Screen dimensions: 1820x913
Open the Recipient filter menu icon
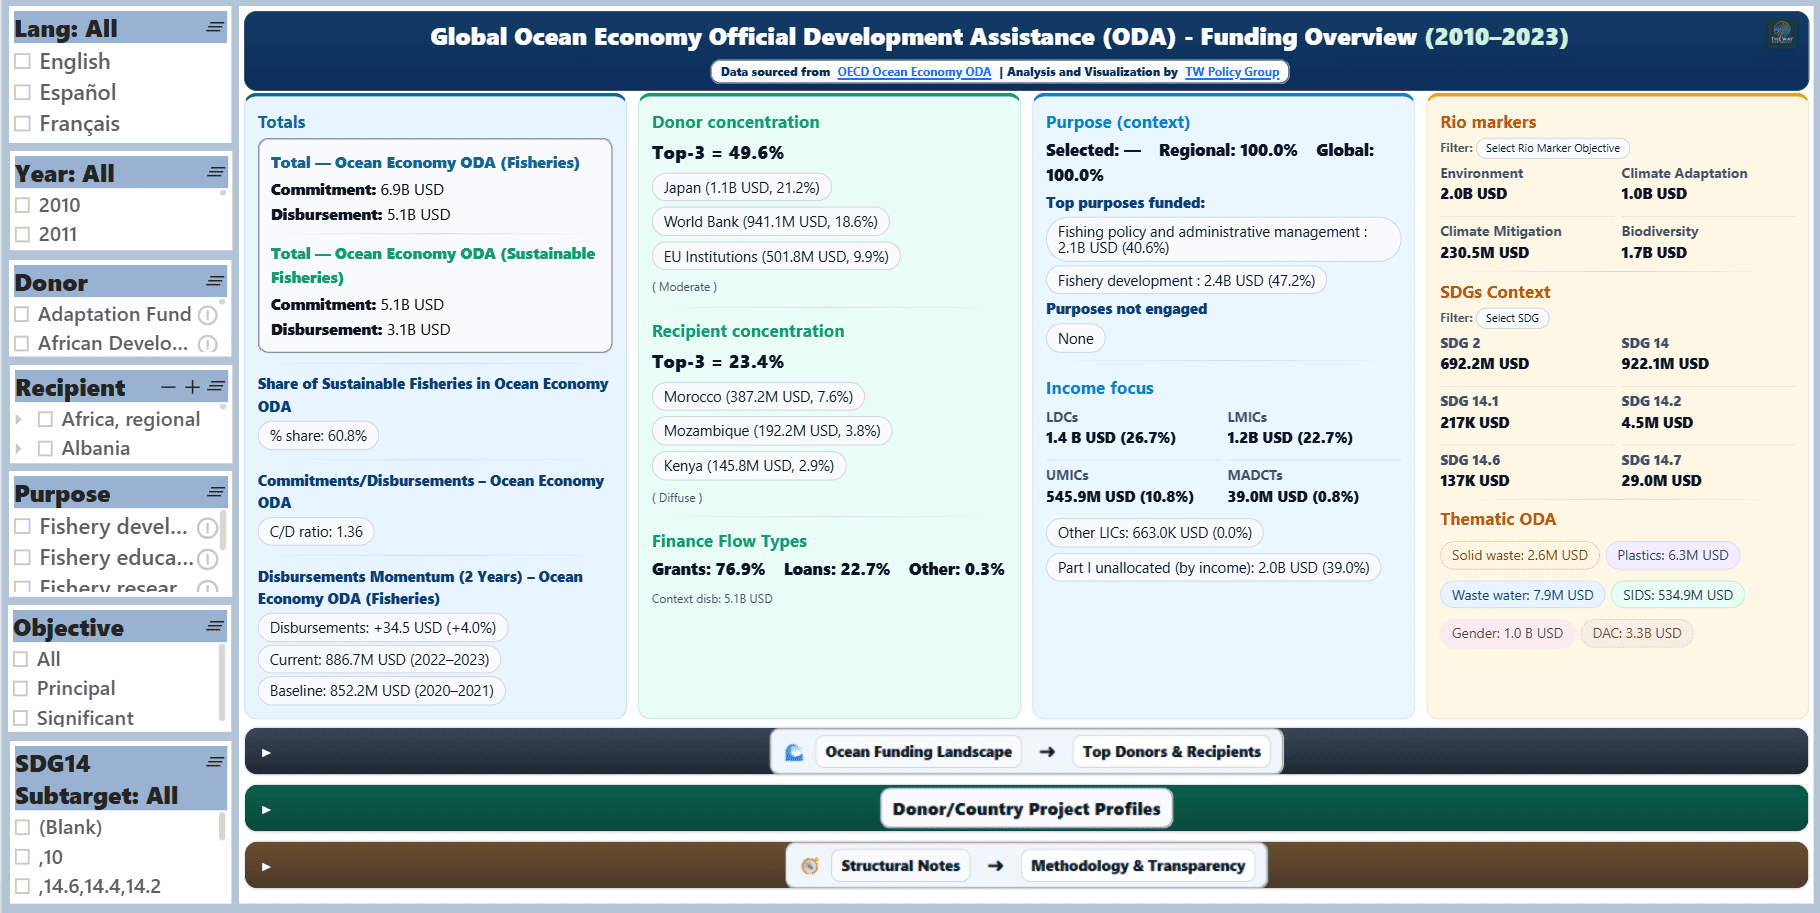point(216,386)
